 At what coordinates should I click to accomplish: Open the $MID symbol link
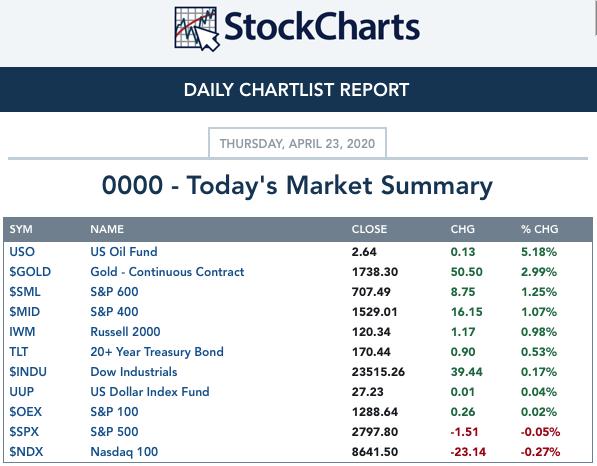tap(24, 312)
